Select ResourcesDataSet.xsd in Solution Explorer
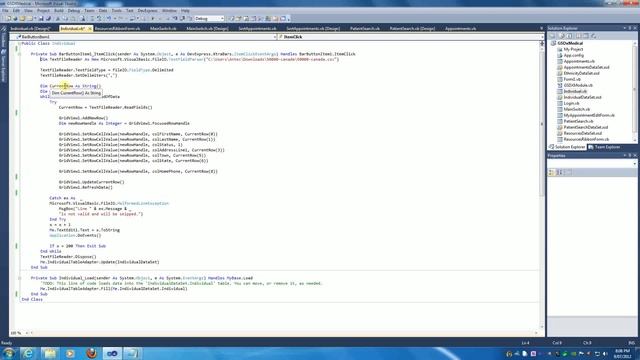The width and height of the screenshot is (640, 360). point(582,133)
